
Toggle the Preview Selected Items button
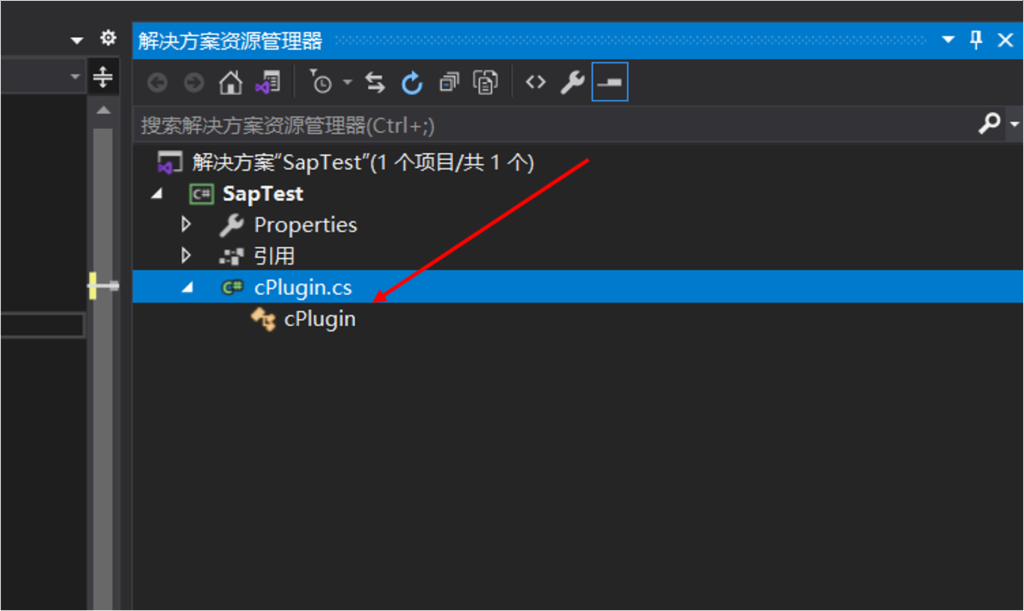tap(609, 83)
